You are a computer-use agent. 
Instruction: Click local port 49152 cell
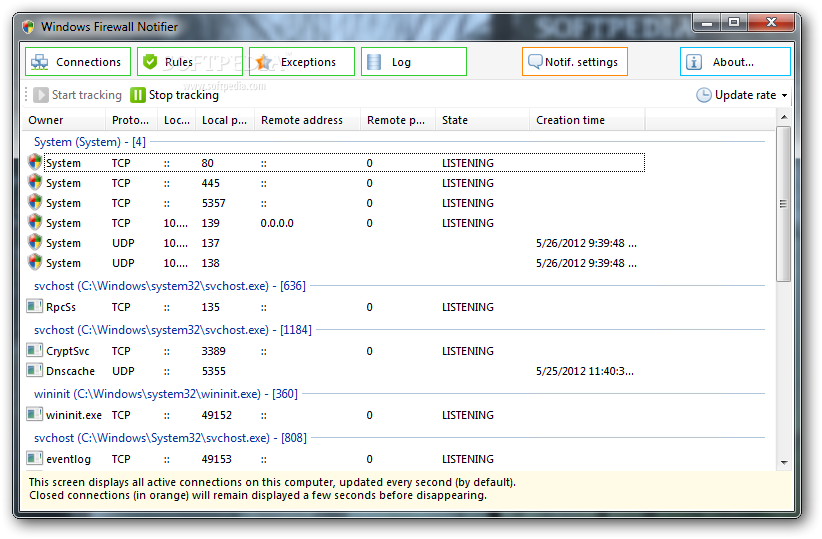click(x=217, y=415)
